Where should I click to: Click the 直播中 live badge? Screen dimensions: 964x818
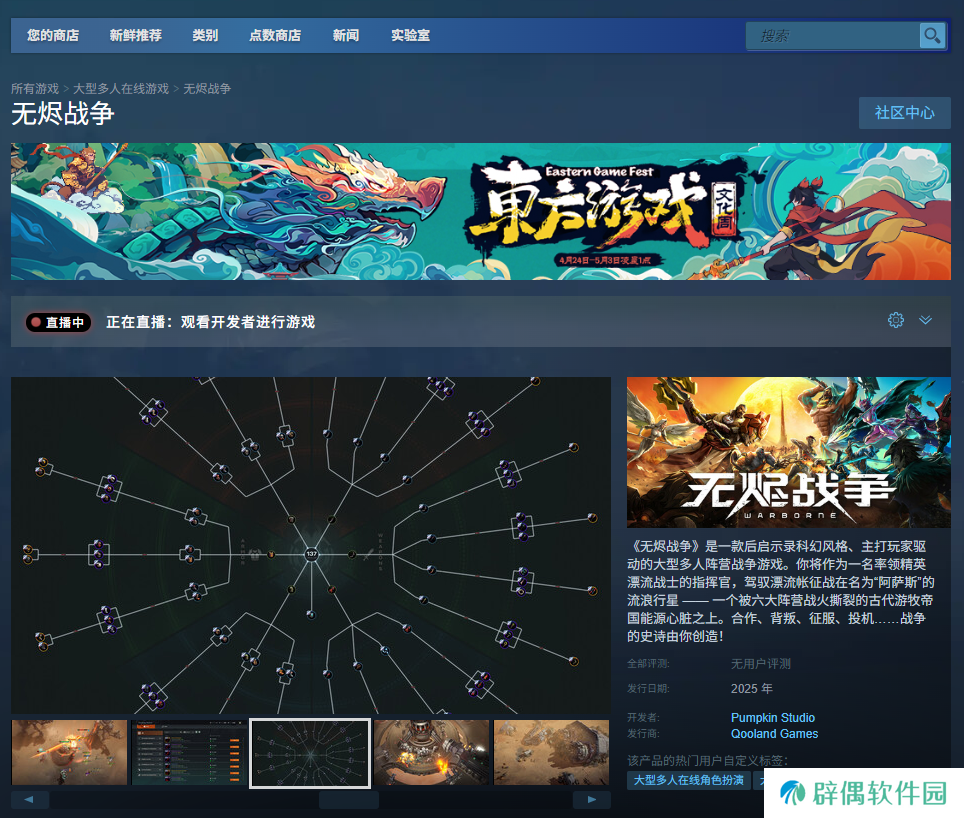point(58,322)
